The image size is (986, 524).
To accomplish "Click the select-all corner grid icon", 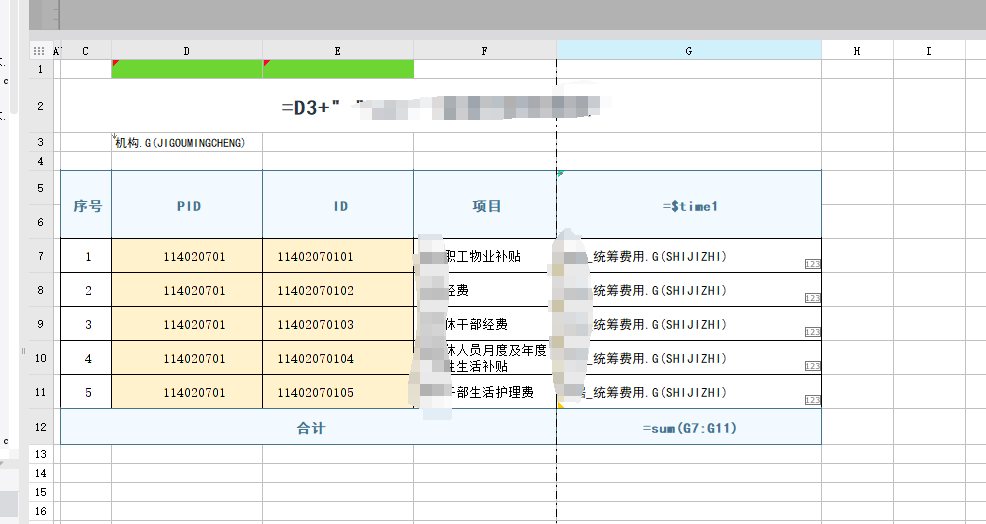I will coord(39,51).
